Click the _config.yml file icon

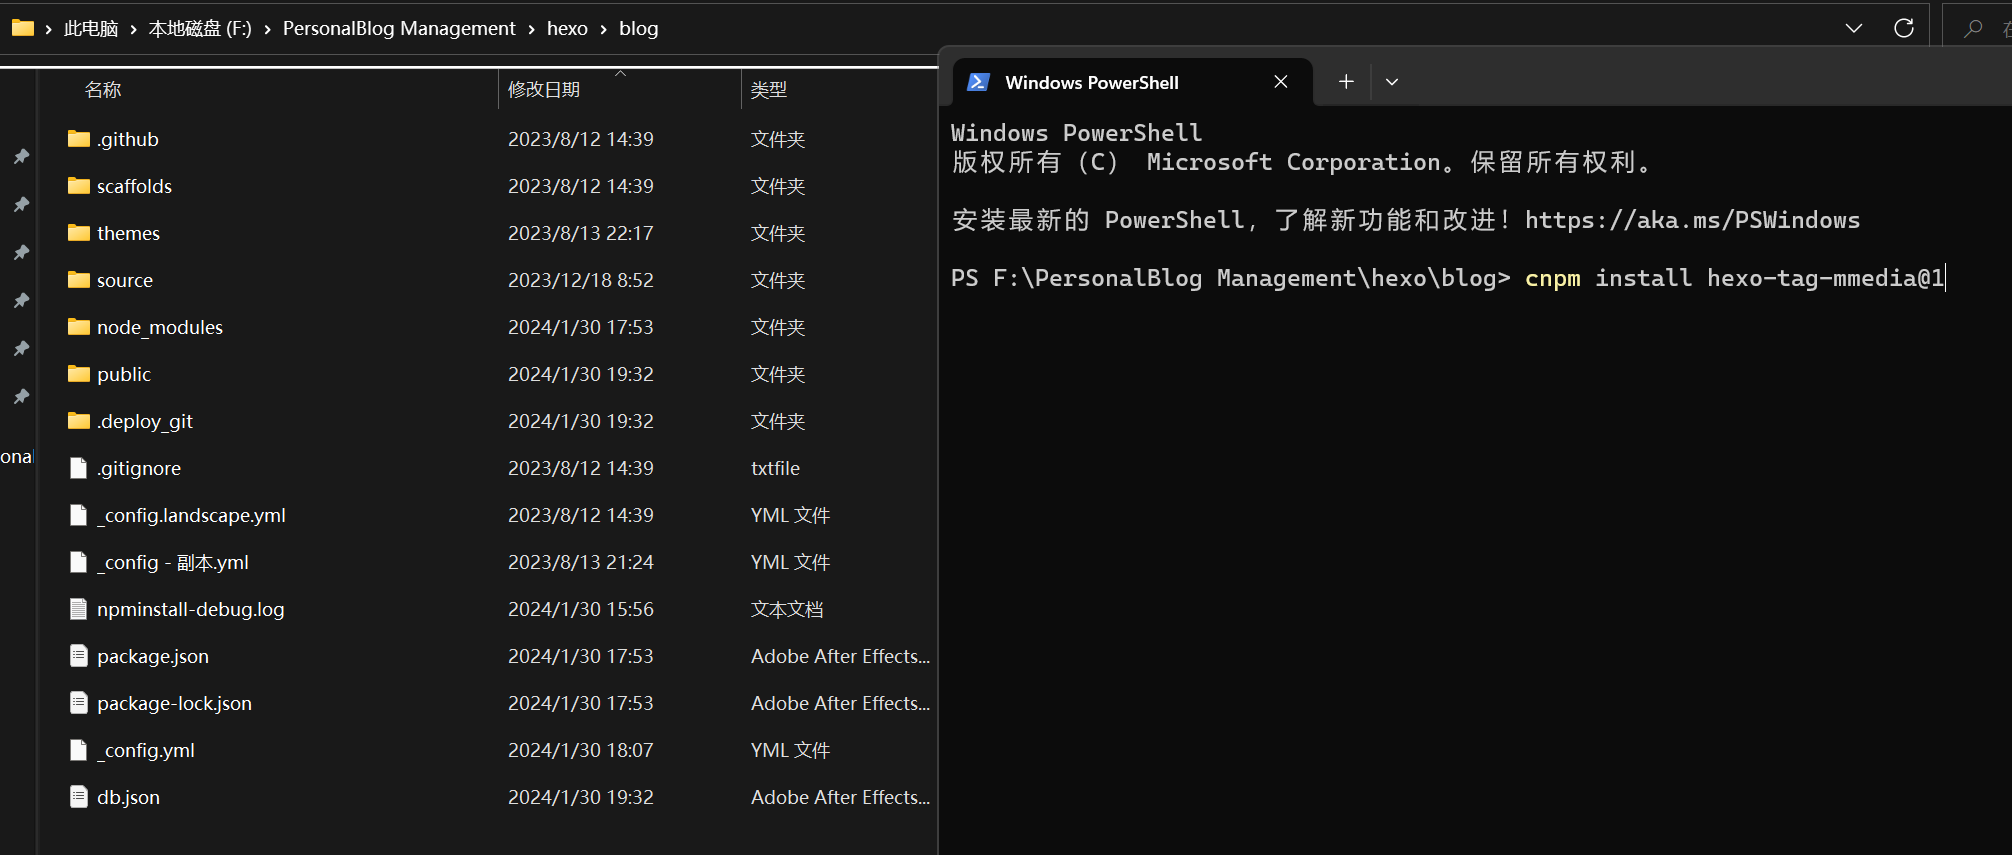(79, 750)
